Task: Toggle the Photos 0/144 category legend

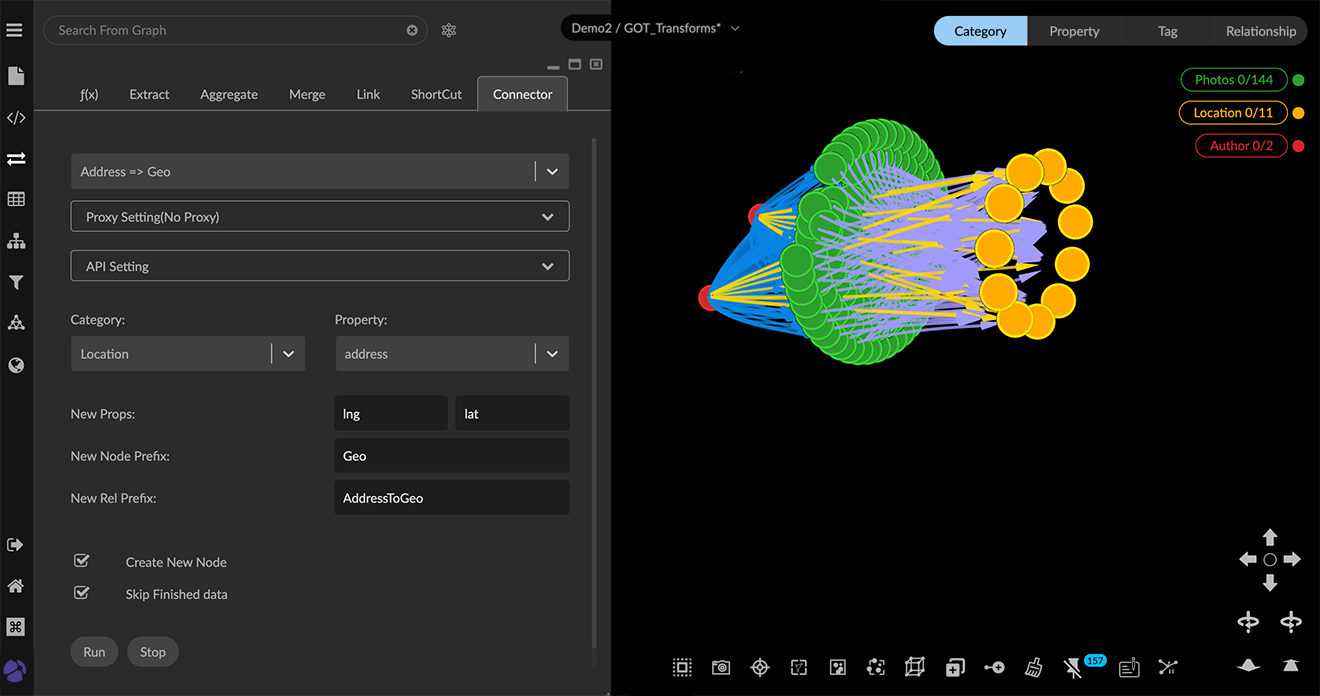Action: click(x=1233, y=80)
